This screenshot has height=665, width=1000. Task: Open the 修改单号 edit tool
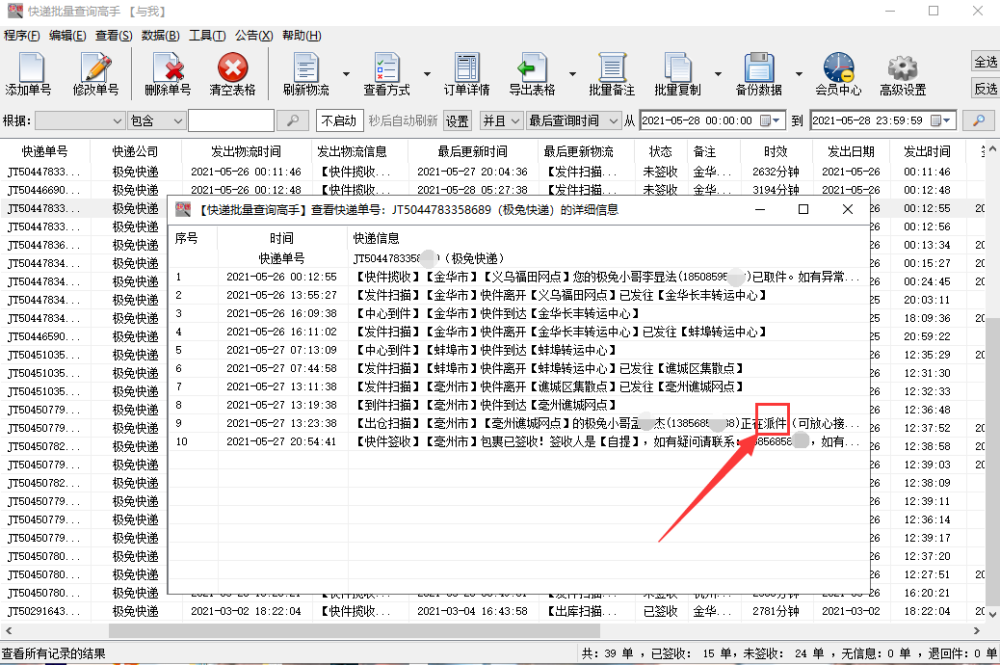tap(96, 75)
